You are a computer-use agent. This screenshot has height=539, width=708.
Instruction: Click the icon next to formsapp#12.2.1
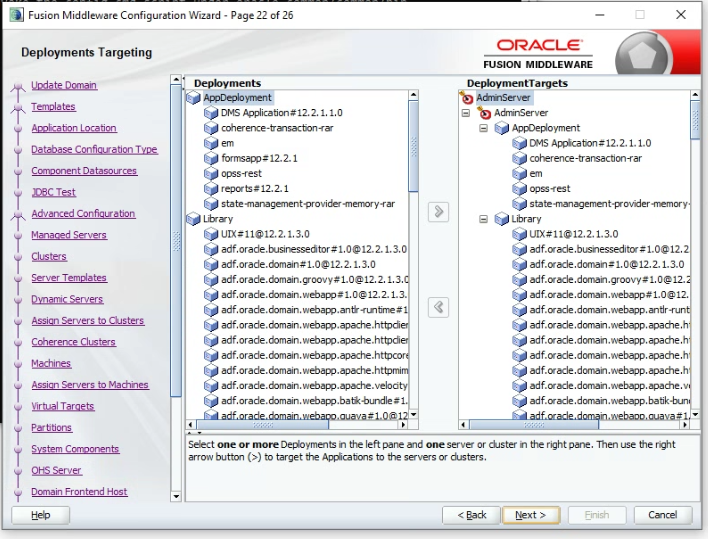tap(211, 158)
